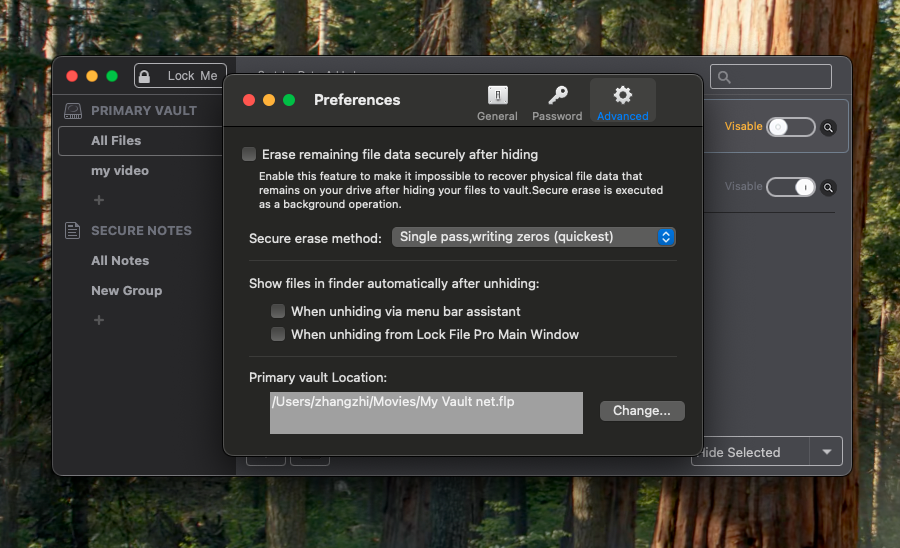
Task: Open the Hide Selected dropdown arrow
Action: [x=827, y=452]
